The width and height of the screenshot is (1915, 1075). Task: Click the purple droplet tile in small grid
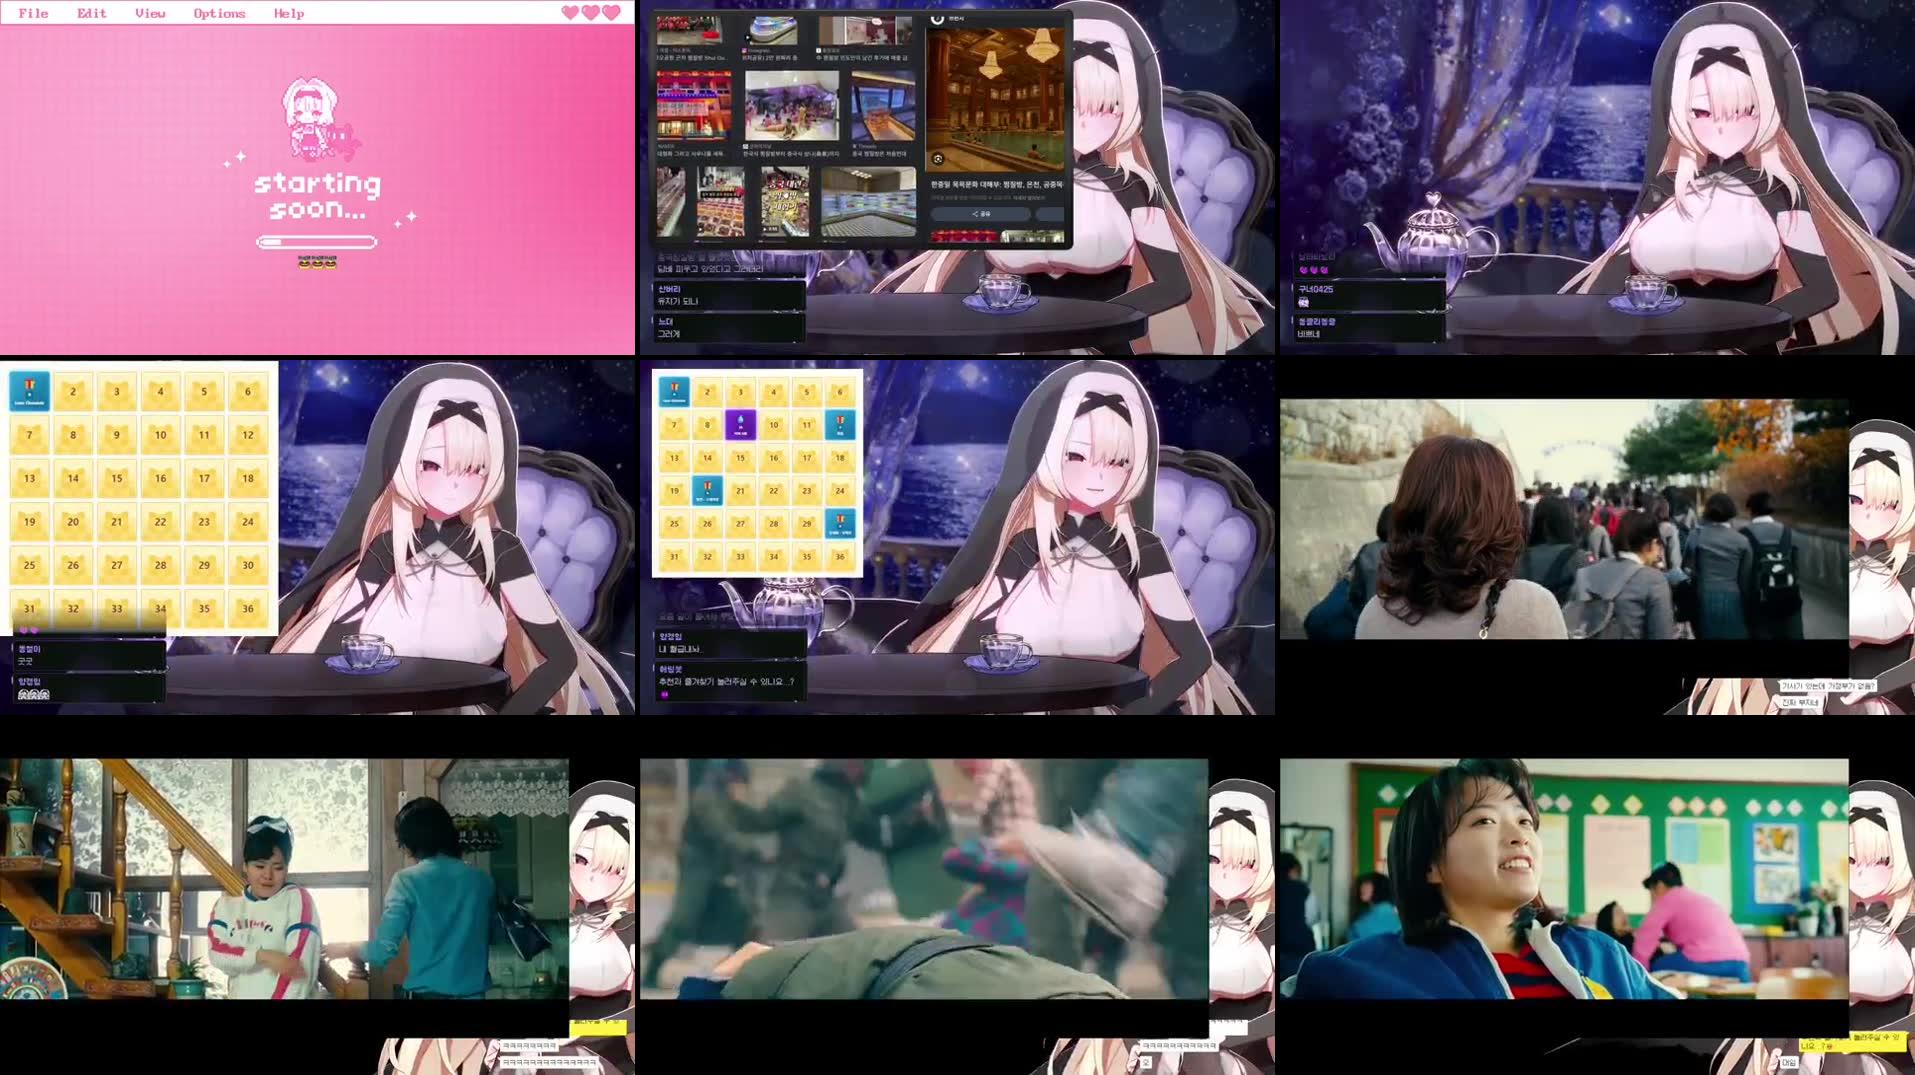tap(740, 425)
